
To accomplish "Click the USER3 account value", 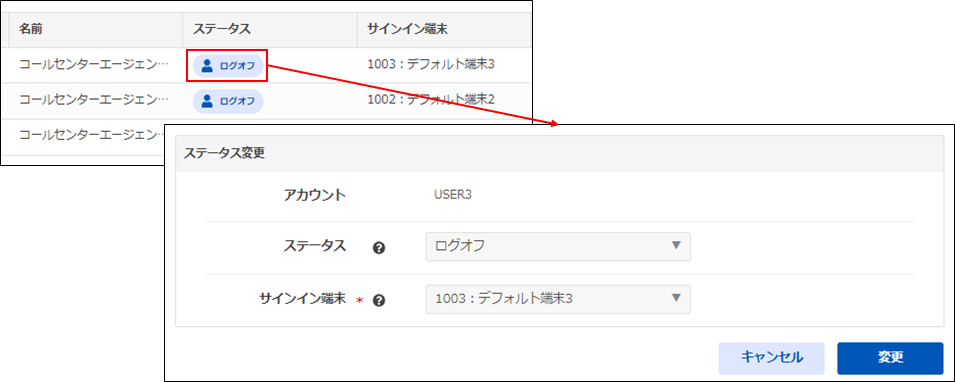I will click(453, 196).
